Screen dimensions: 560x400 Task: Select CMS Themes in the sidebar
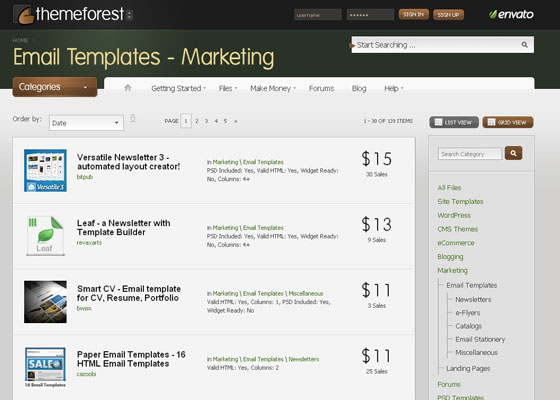pos(458,229)
